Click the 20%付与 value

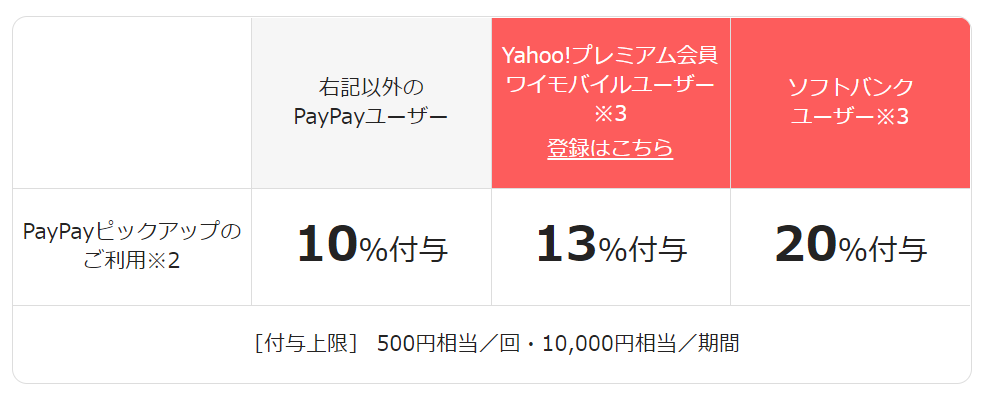click(850, 246)
